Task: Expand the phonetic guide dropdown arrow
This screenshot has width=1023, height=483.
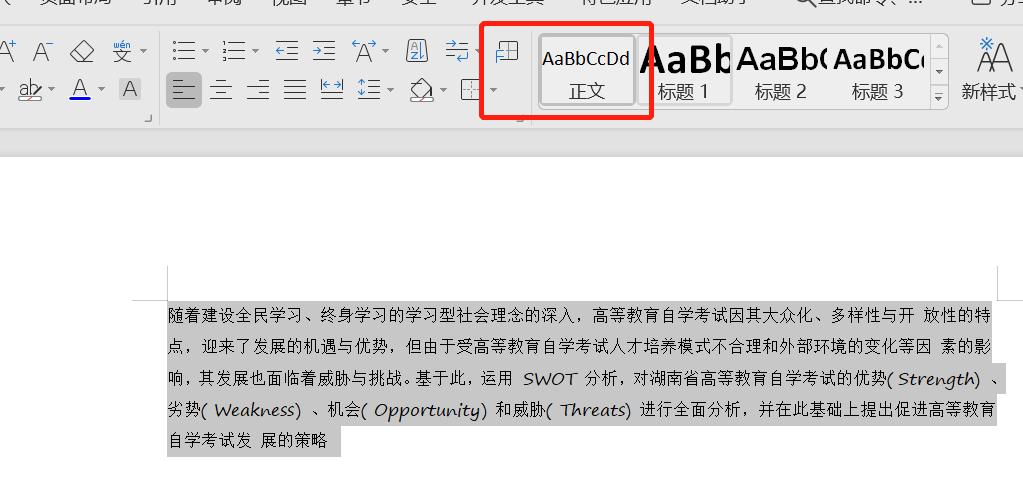Action: tap(144, 51)
